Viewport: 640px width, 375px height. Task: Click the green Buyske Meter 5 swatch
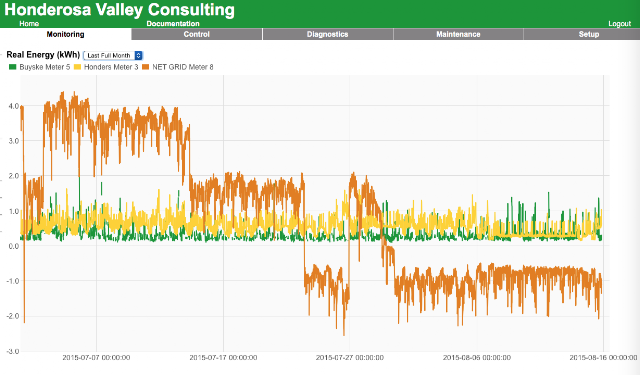13,67
